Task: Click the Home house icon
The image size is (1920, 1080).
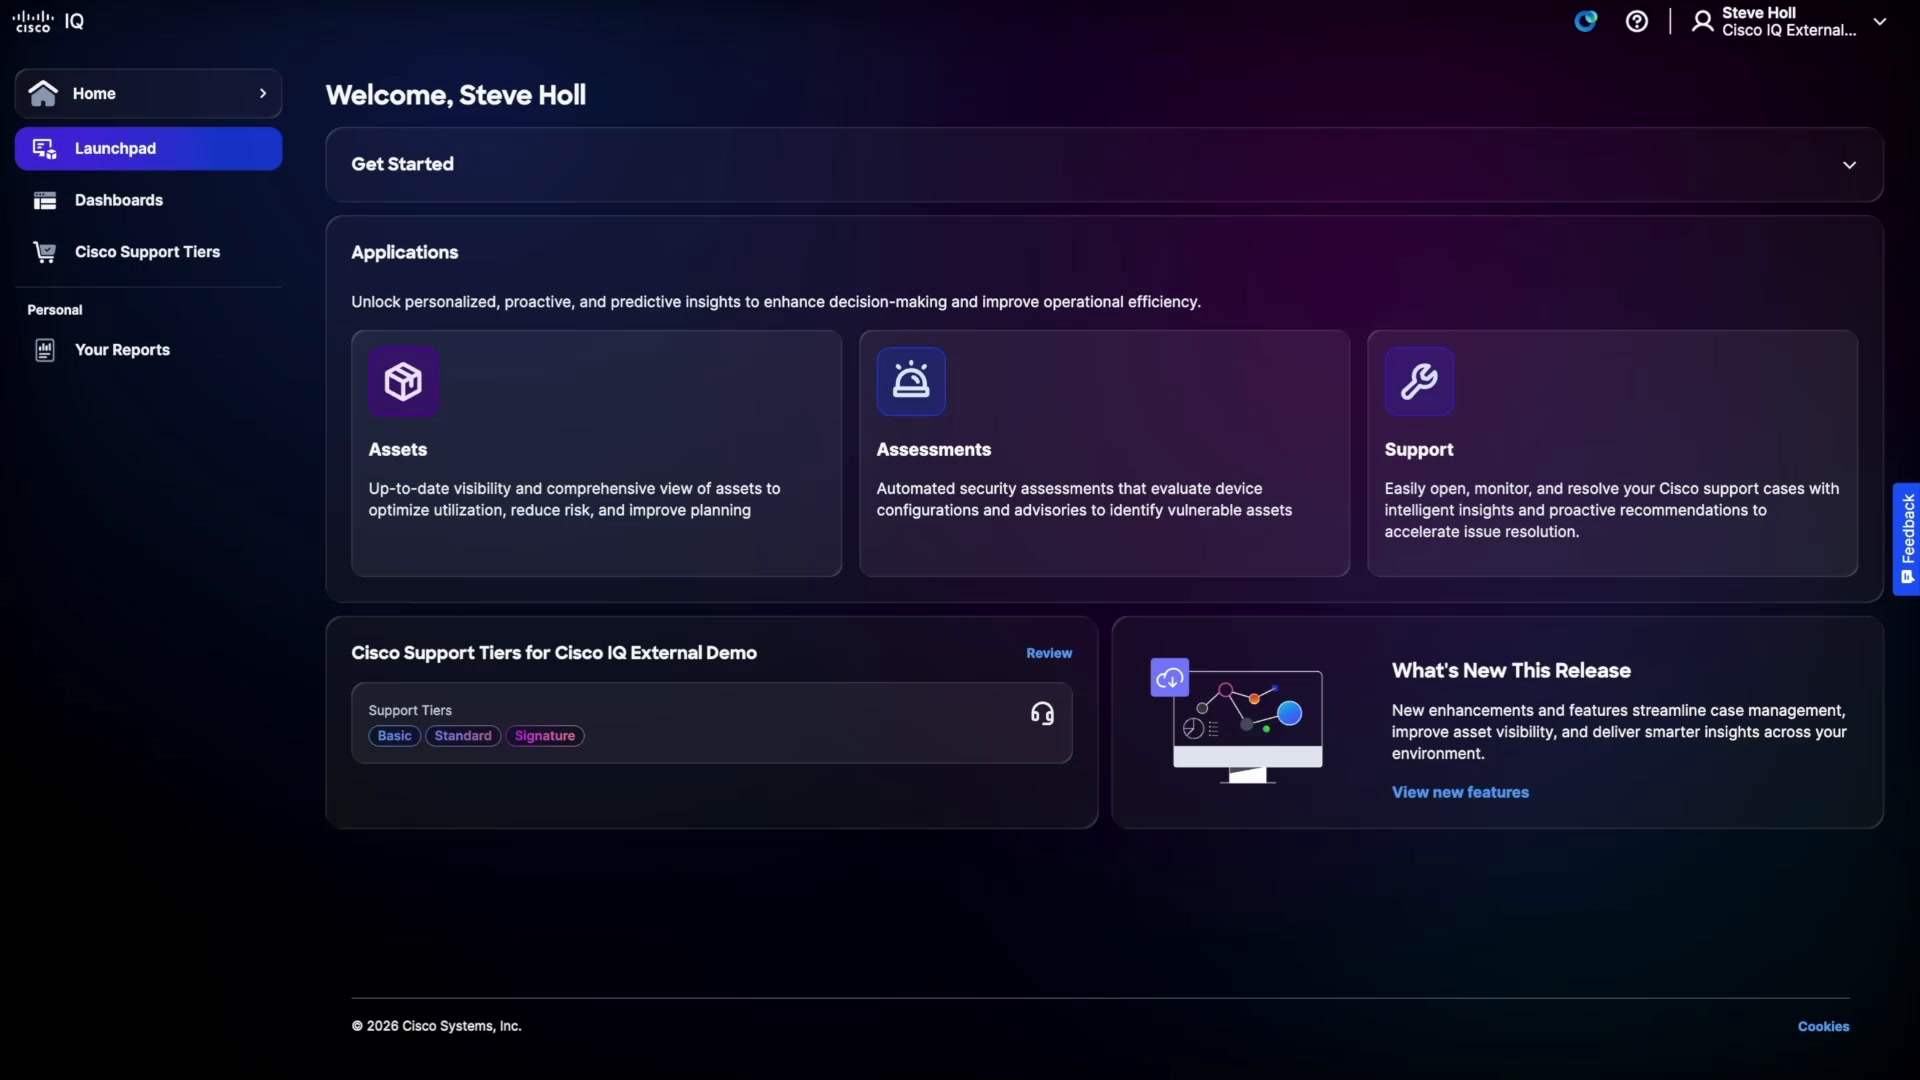Action: tap(43, 93)
